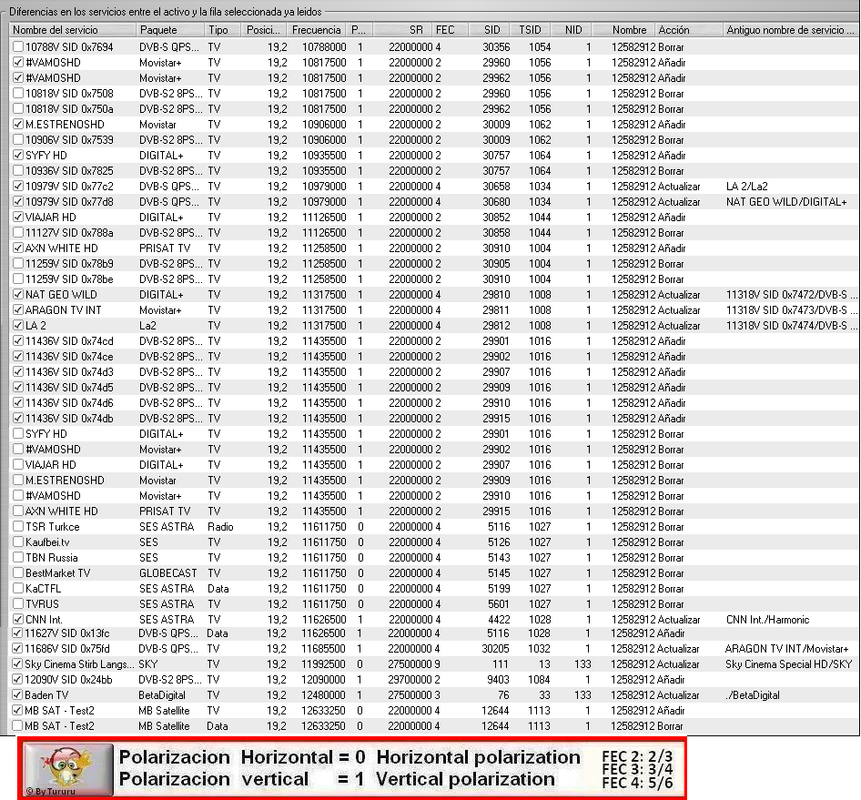Select frequency value 10788000
861x800 pixels.
coord(324,47)
